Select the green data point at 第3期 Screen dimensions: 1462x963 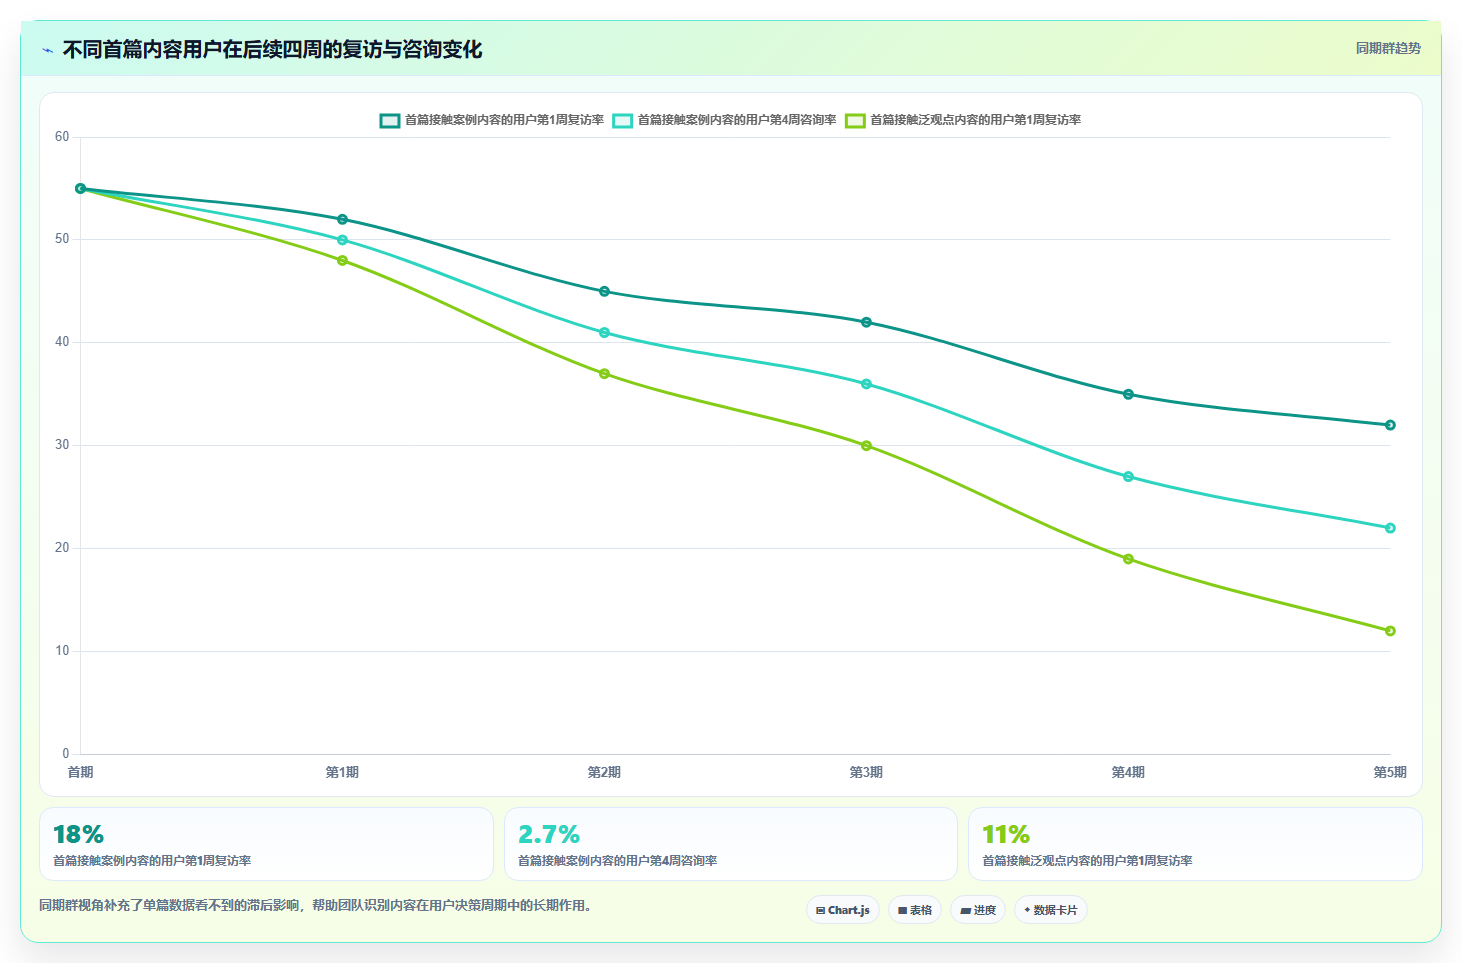866,446
